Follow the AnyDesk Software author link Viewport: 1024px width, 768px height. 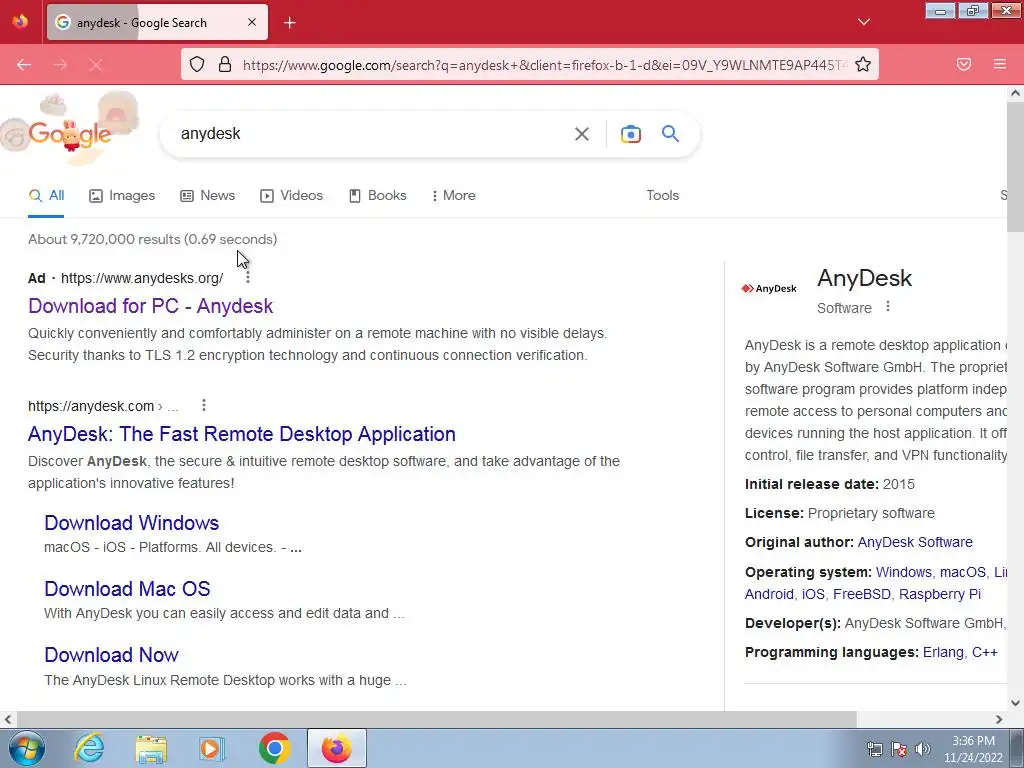914,543
